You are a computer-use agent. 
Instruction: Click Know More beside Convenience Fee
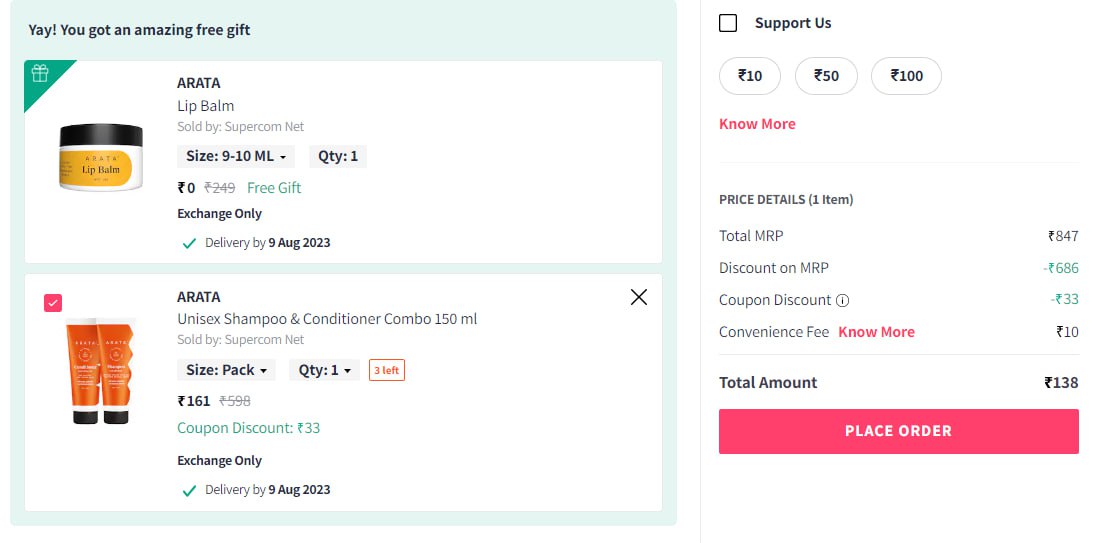877,332
